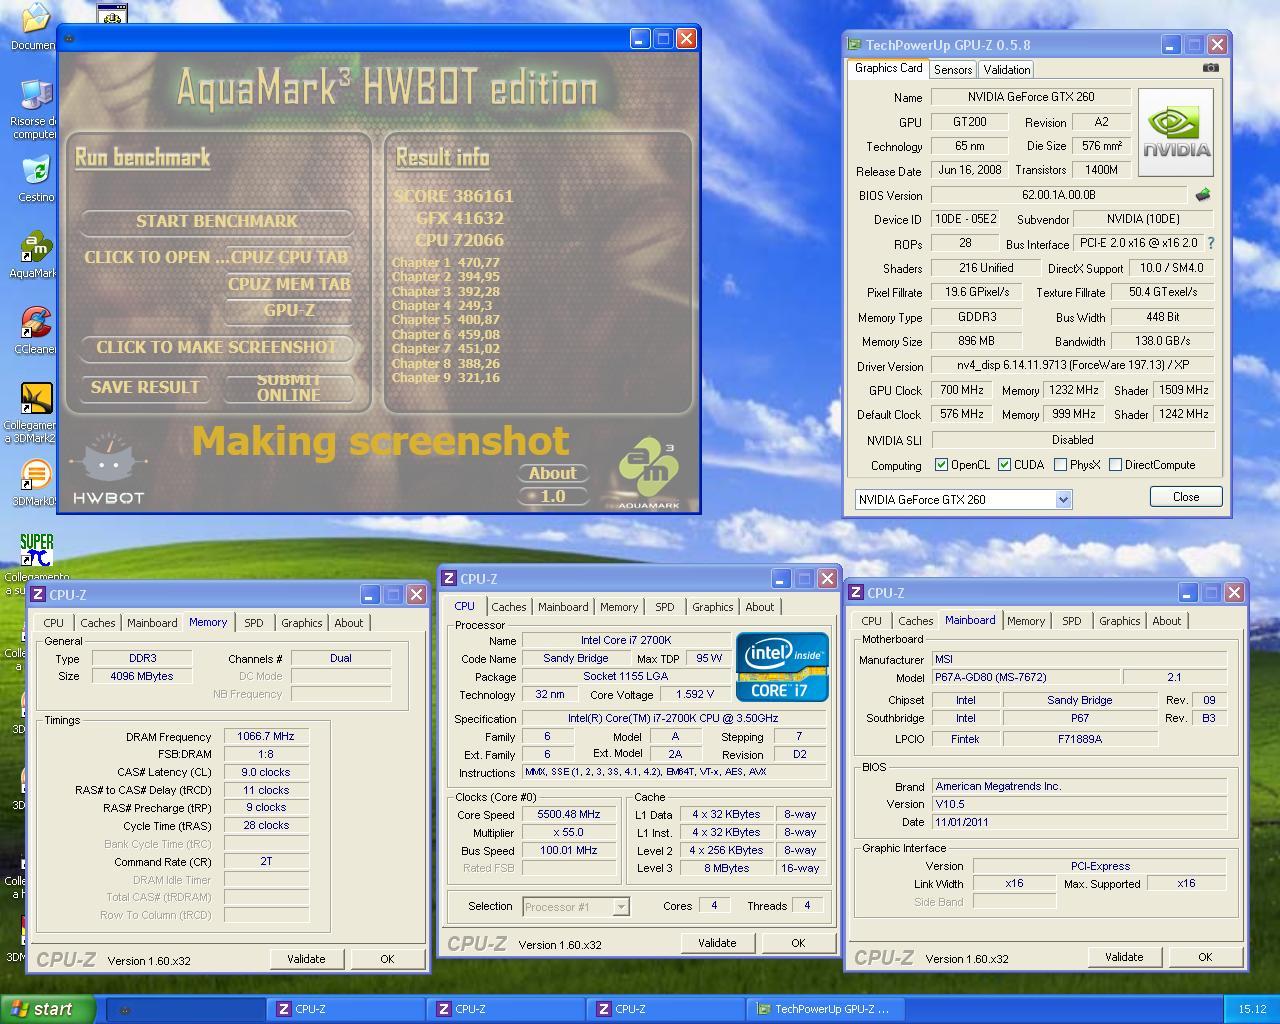The height and width of the screenshot is (1024, 1280).
Task: Open Mainboard tab in CPU-Z Memory window
Action: 152,623
